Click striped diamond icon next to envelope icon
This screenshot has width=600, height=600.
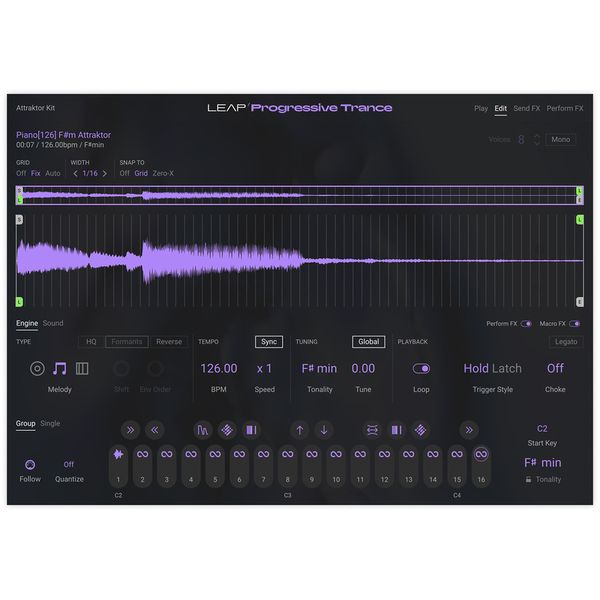point(227,430)
